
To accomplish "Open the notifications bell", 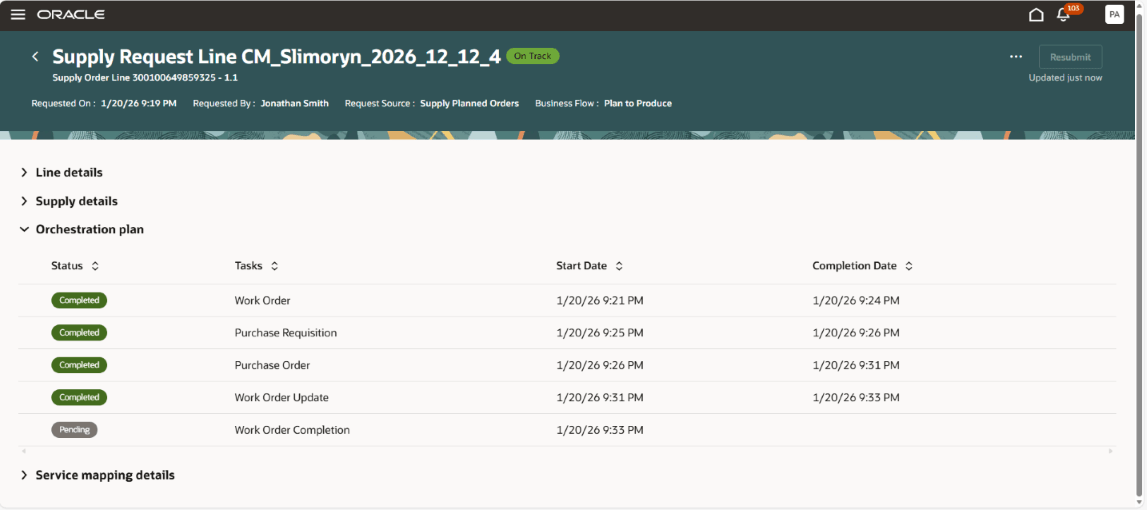I will click(x=1064, y=15).
